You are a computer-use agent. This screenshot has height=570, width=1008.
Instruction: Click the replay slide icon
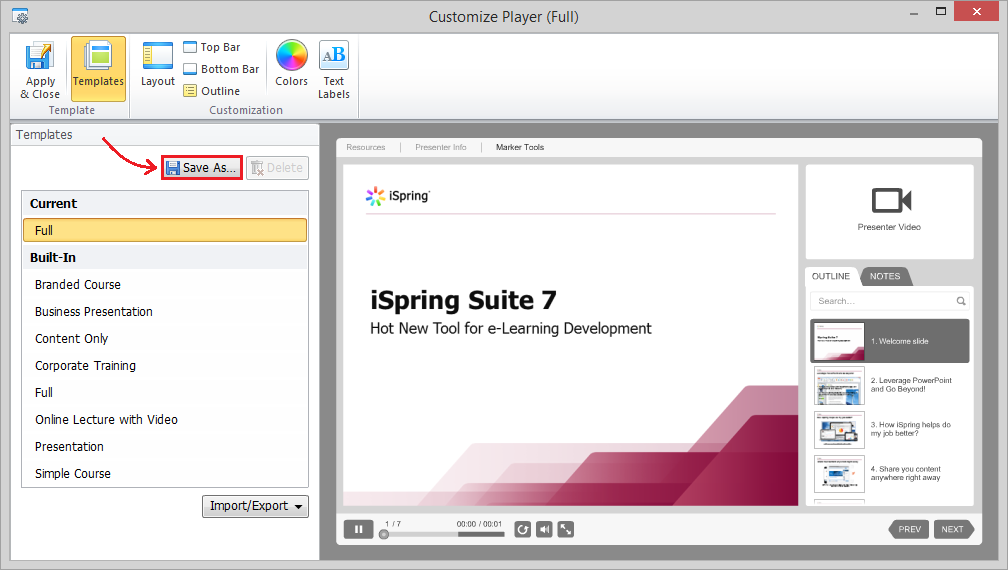coord(523,530)
